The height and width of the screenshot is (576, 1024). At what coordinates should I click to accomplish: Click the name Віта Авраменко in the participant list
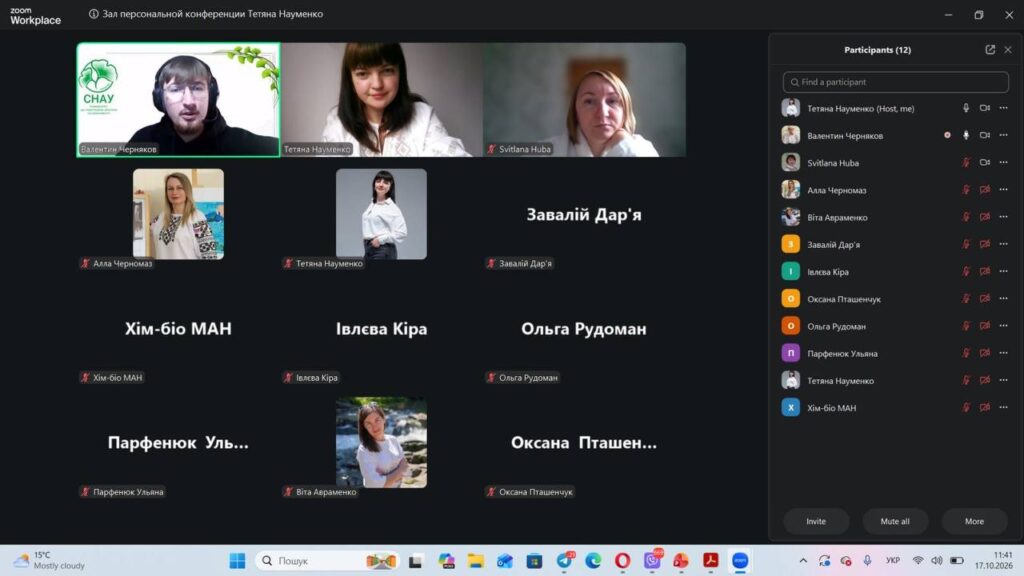[837, 217]
